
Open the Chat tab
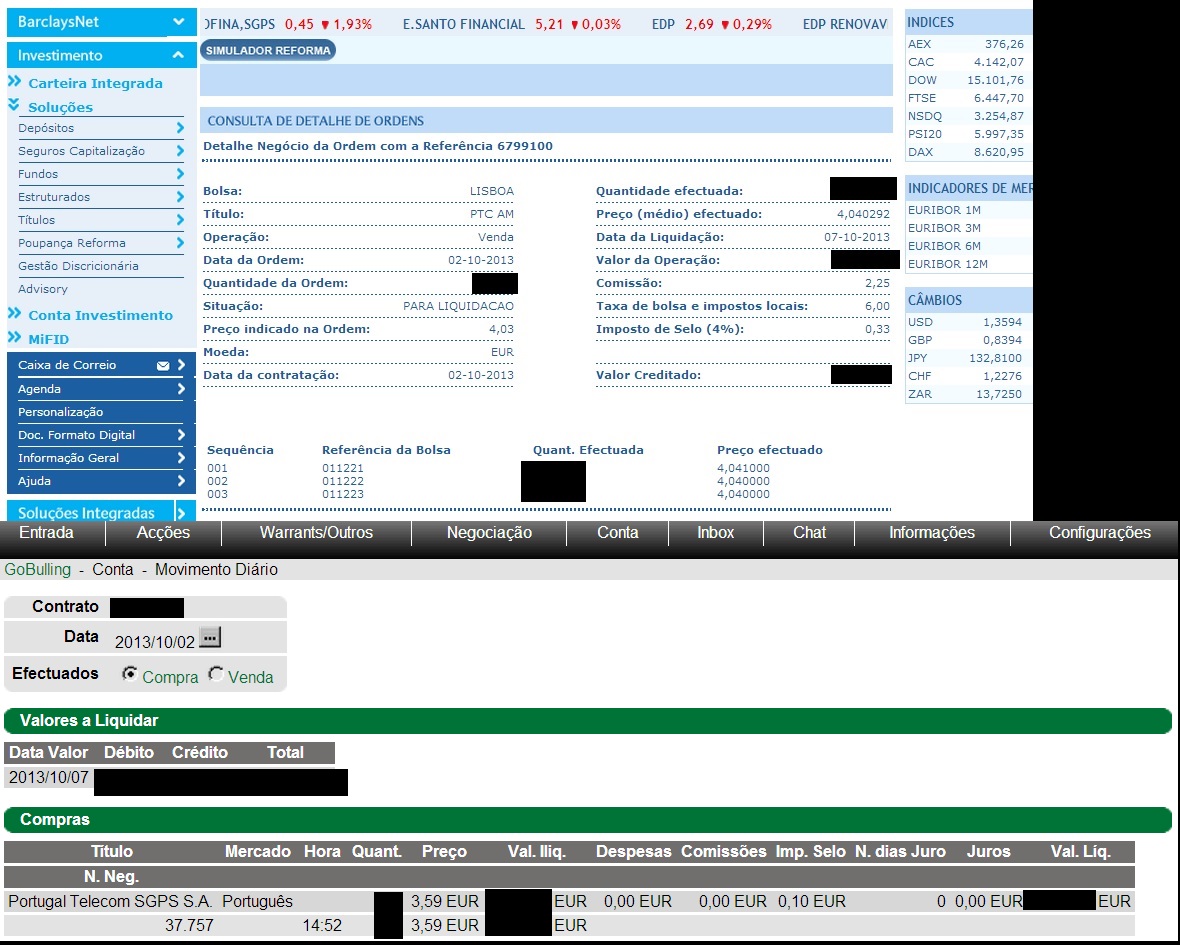point(810,533)
